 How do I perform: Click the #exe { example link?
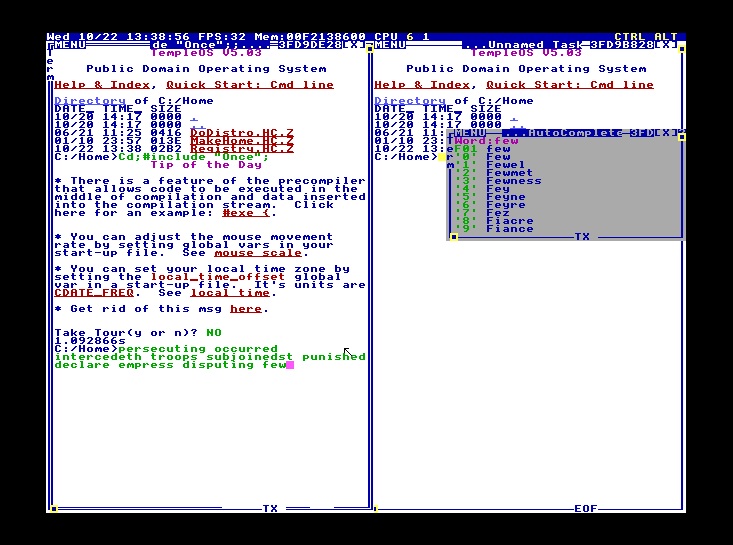tap(246, 213)
